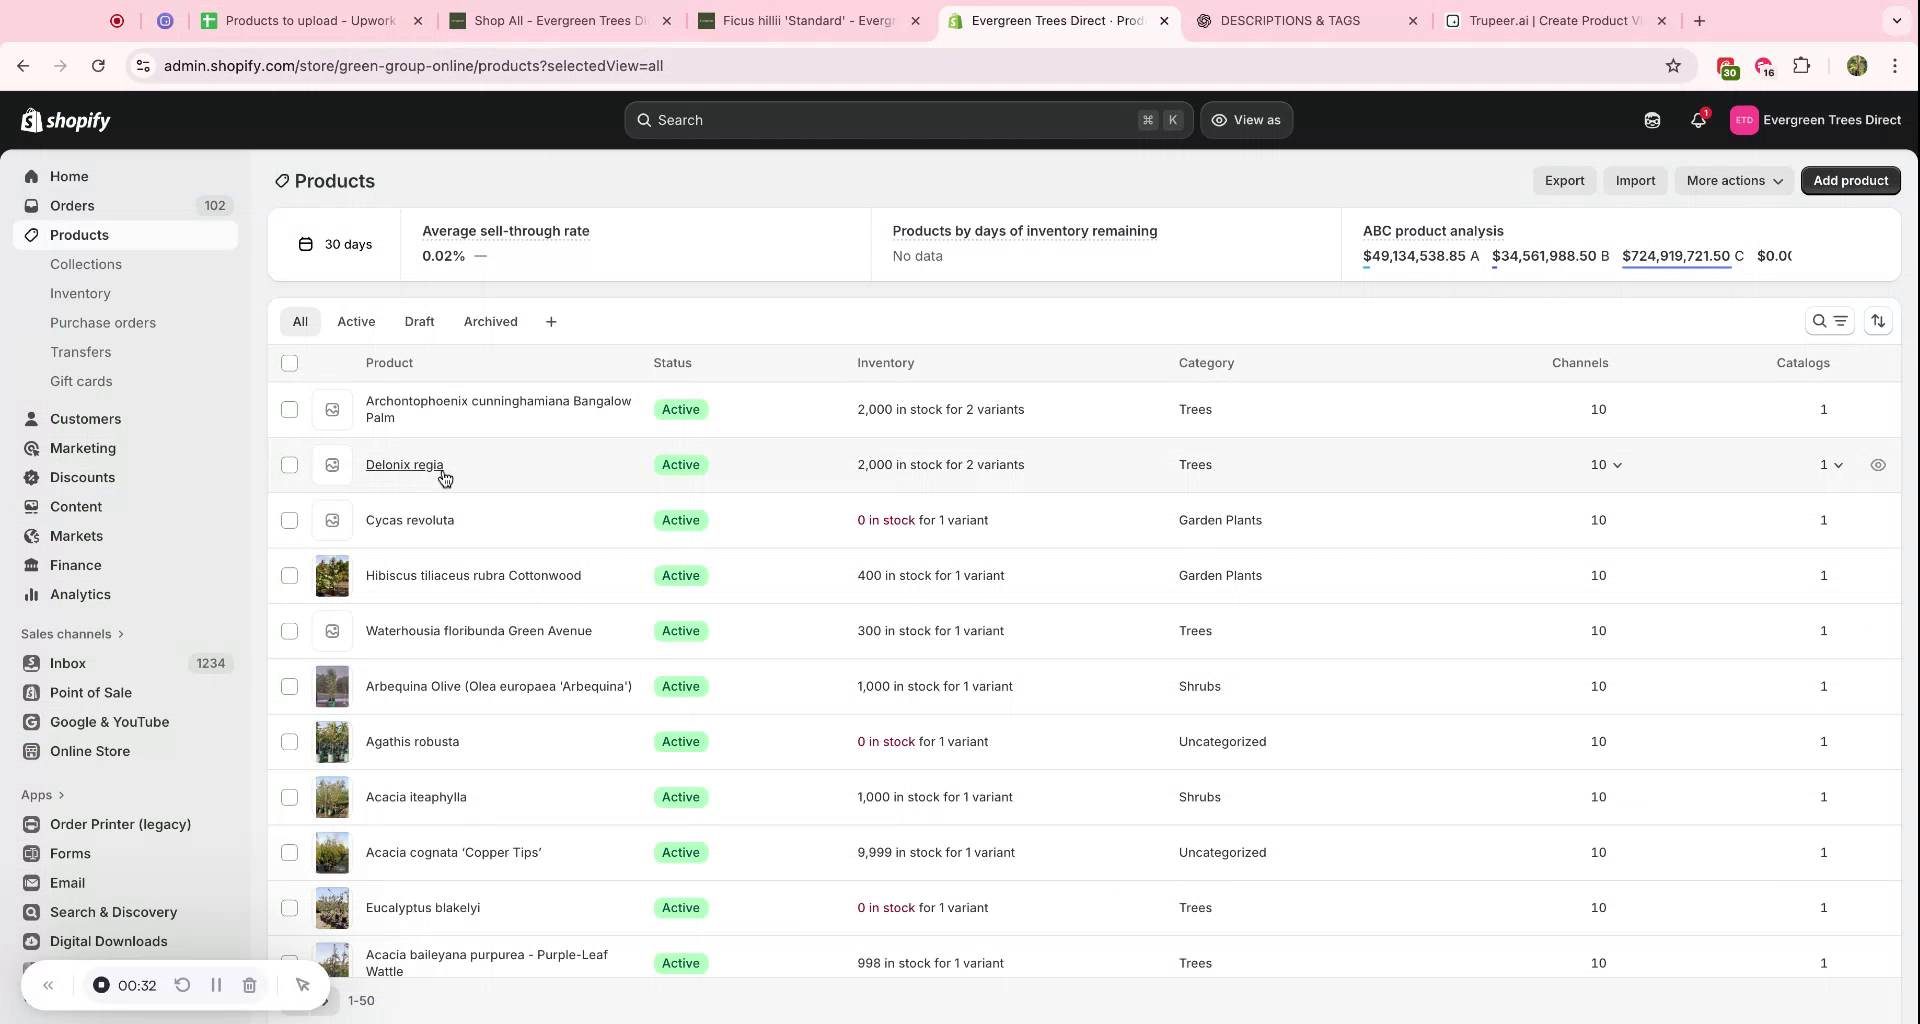Screen dimensions: 1920x1024
Task: Open the channels dropdown on Delonix regia row
Action: coord(1607,465)
